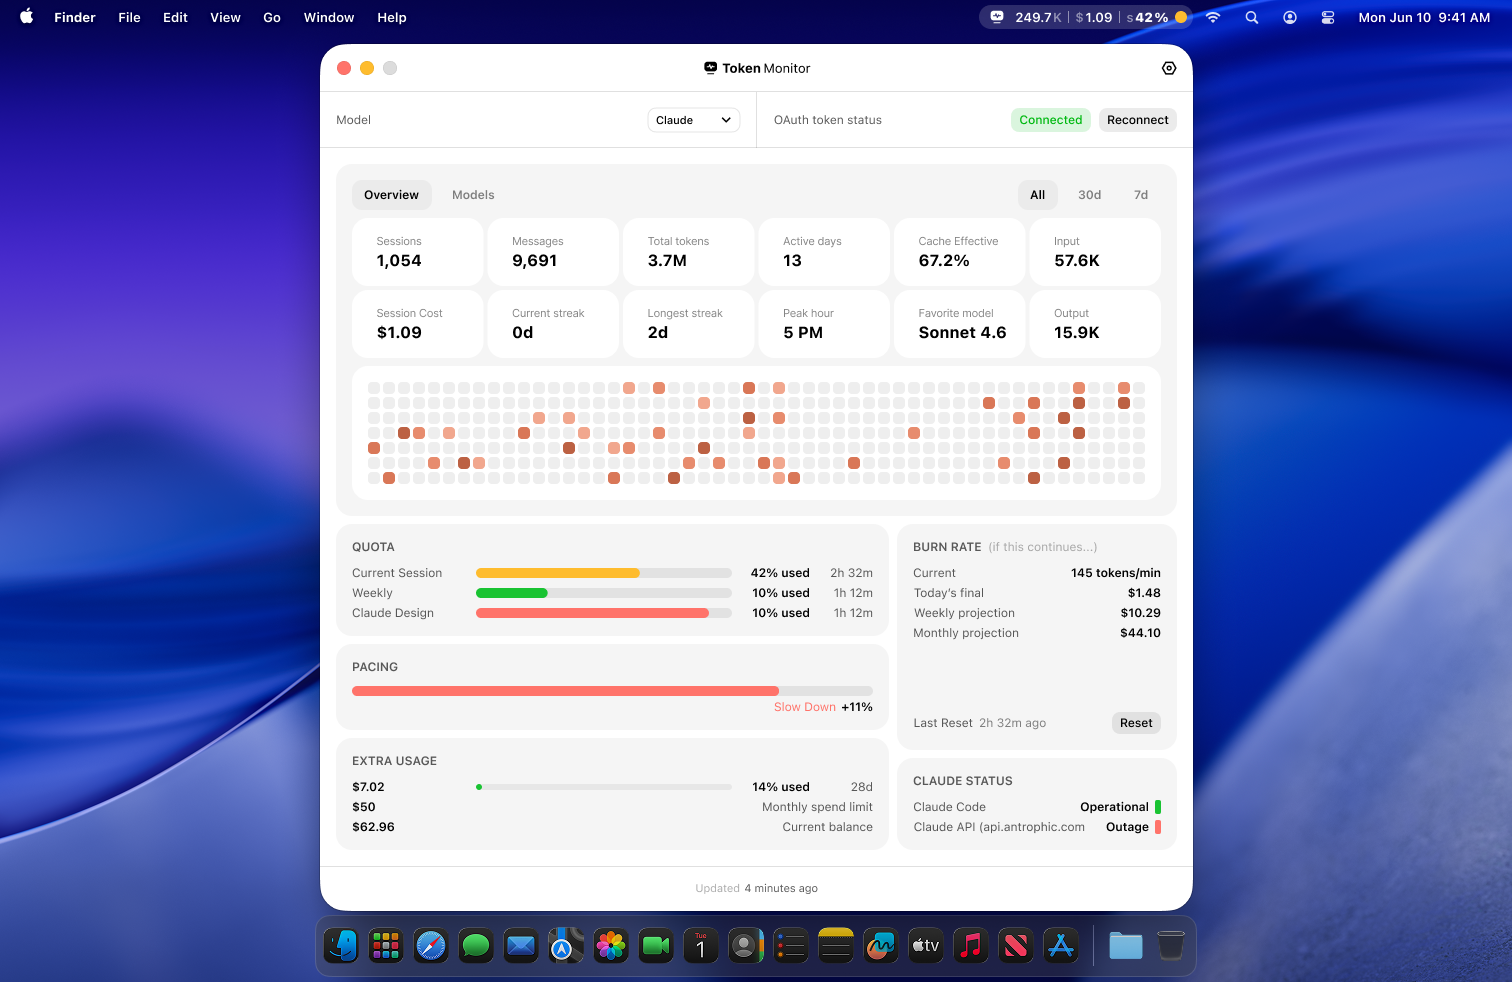Click the Pacing progress bar
The image size is (1512, 982).
[612, 691]
